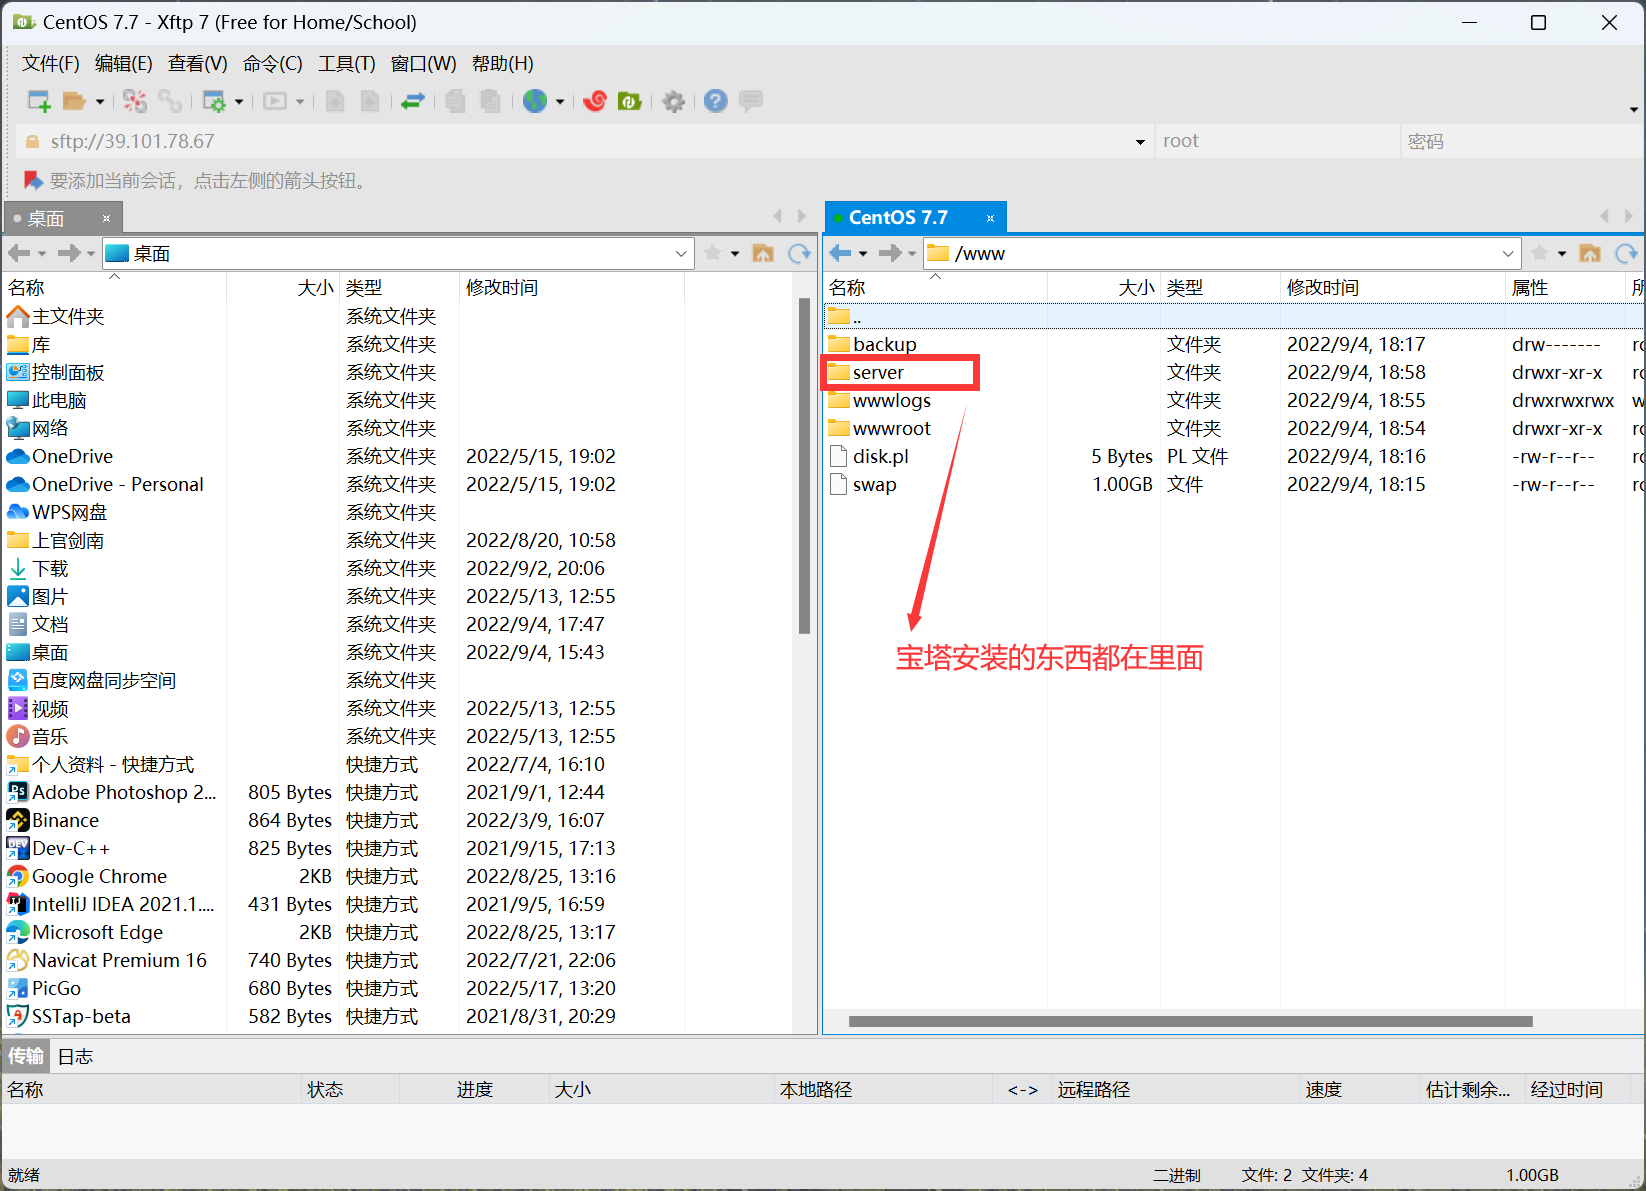Close the 桌面 local tab

pos(106,218)
